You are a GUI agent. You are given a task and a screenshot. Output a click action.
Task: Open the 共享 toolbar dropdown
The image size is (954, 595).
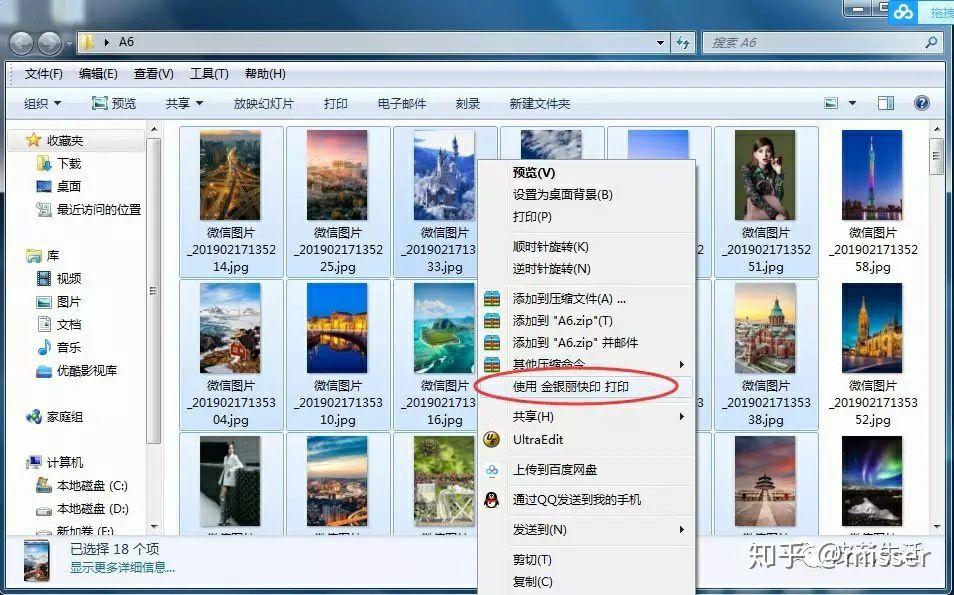(184, 104)
